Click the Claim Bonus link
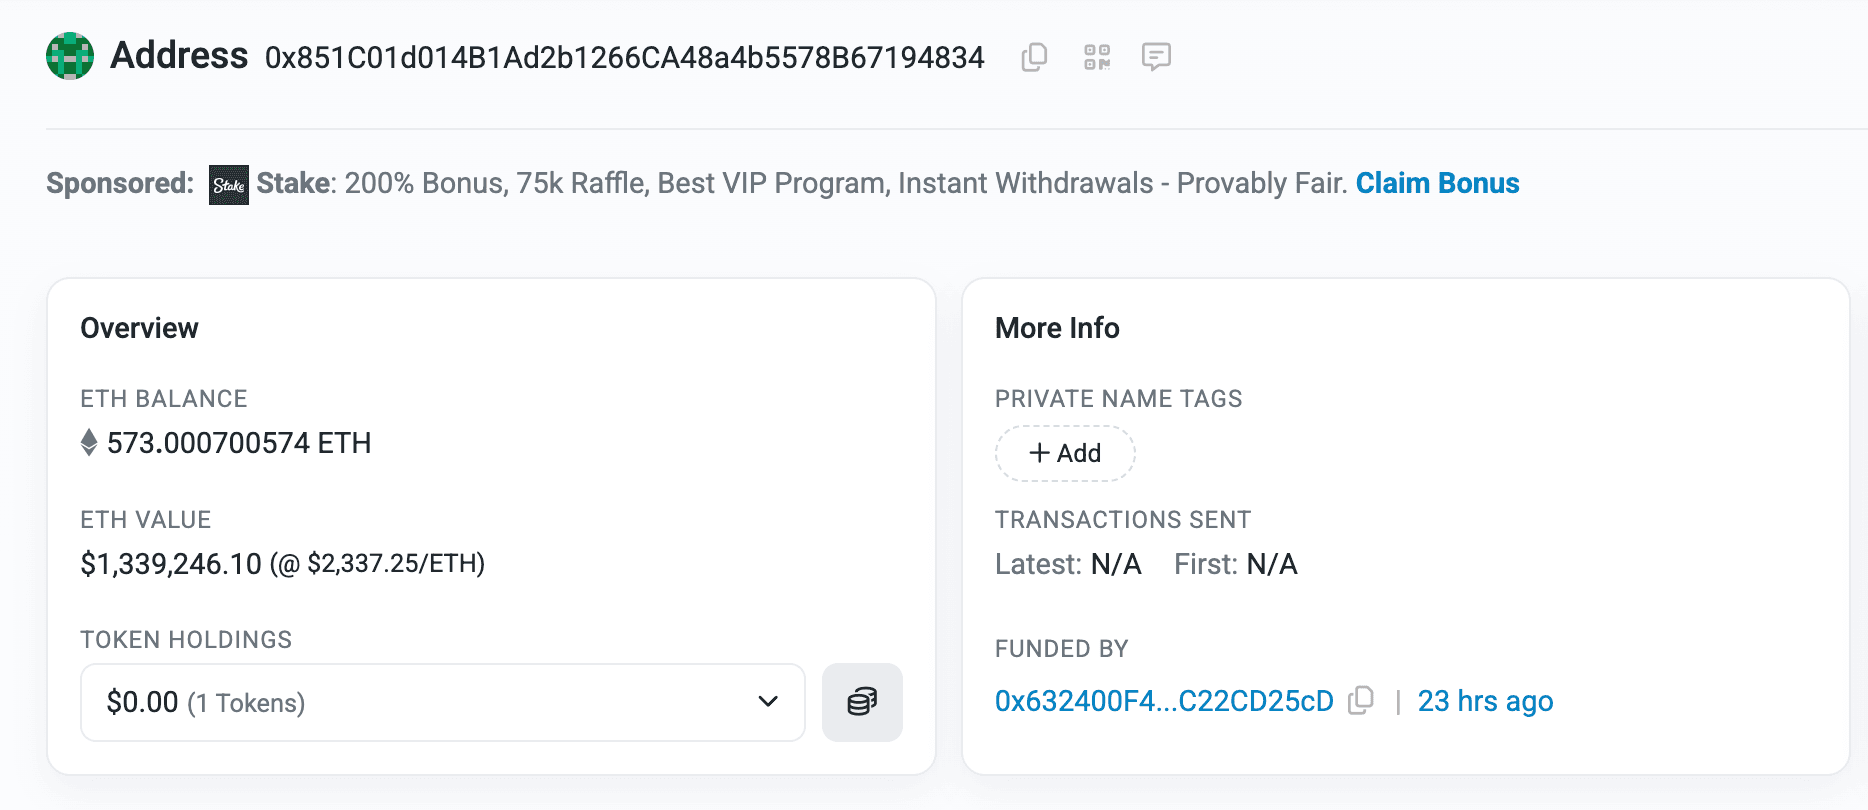Viewport: 1868px width, 810px height. [1437, 183]
